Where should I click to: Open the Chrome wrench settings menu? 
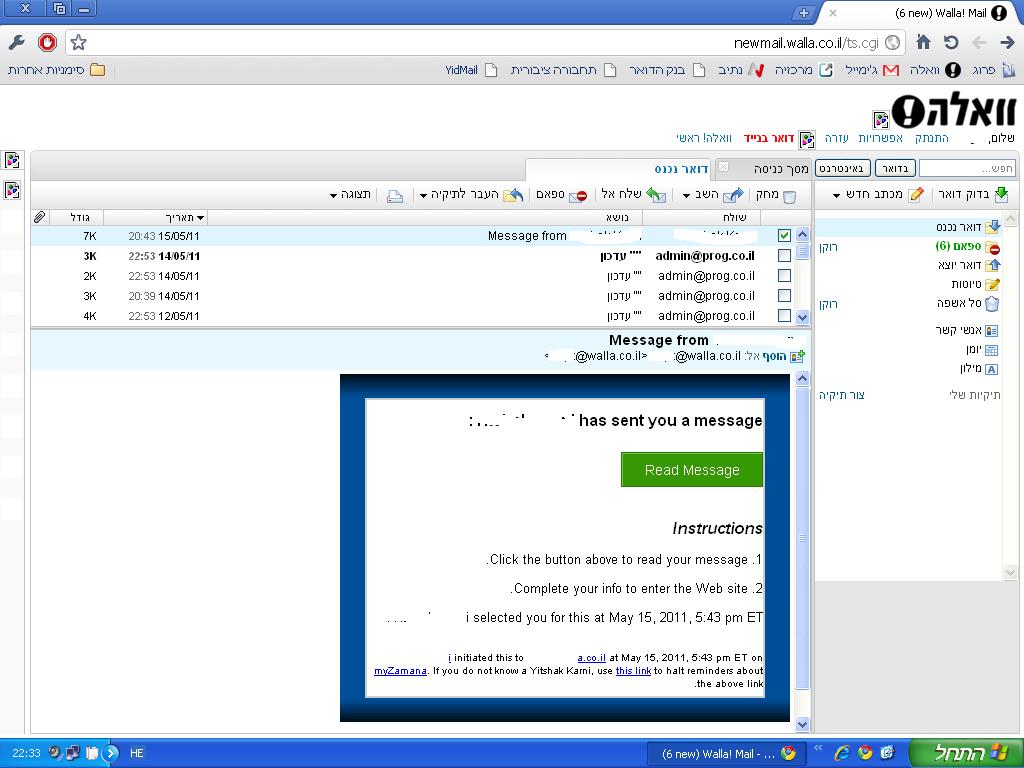17,42
